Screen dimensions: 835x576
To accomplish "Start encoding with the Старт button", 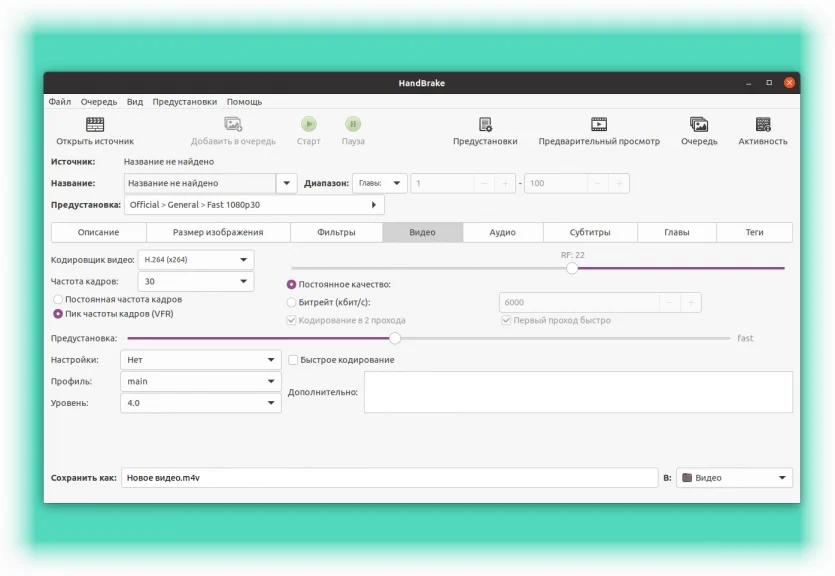I will click(308, 125).
